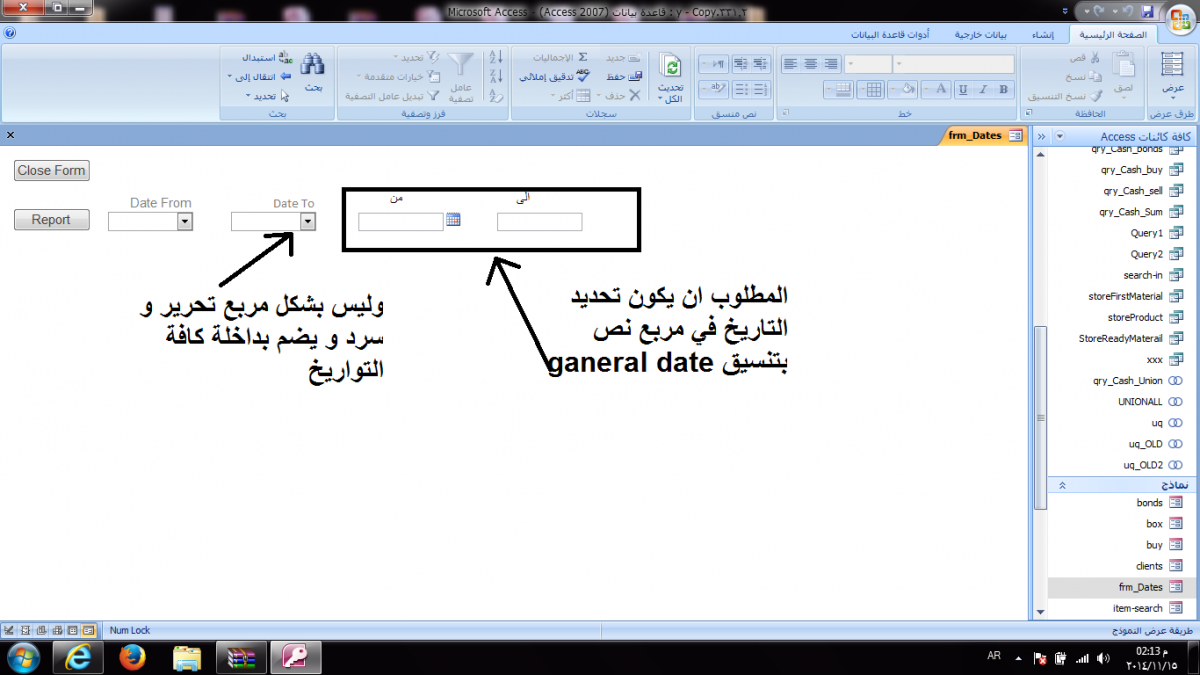
Task: Click the navigation pane vertical scrollbar
Action: coord(1040,380)
